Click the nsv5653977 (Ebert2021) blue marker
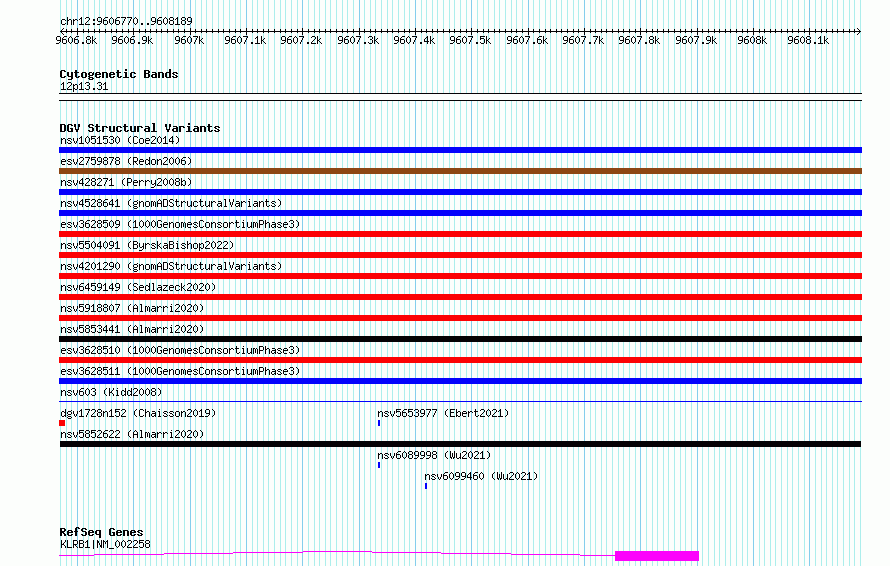This screenshot has height=566, width=890. 379,423
